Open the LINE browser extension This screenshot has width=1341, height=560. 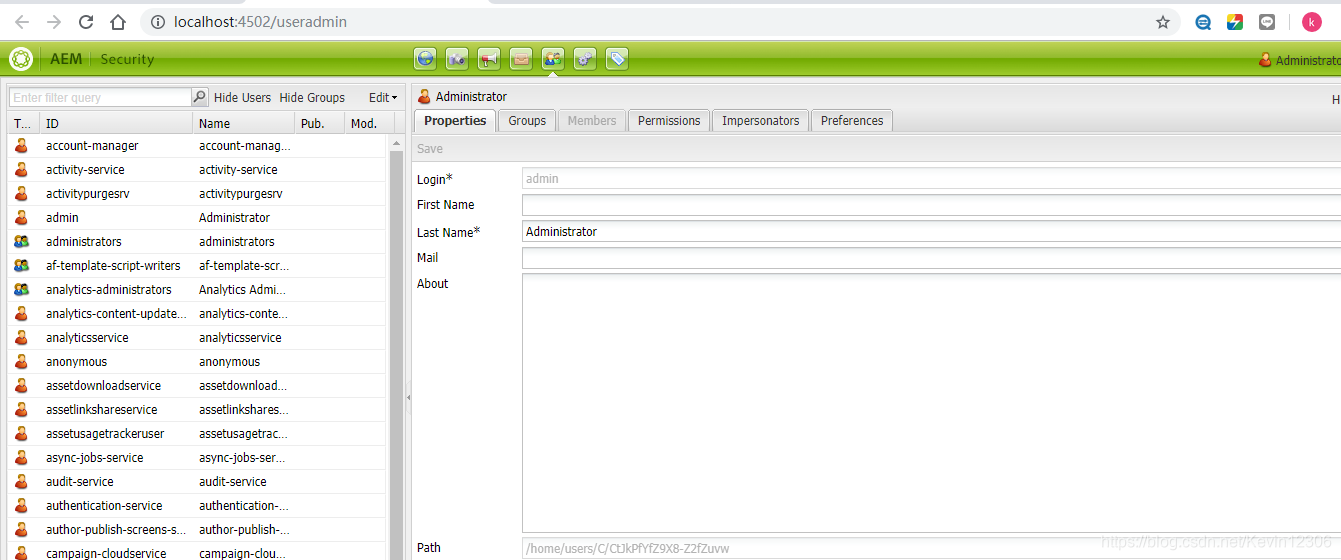pos(1267,22)
